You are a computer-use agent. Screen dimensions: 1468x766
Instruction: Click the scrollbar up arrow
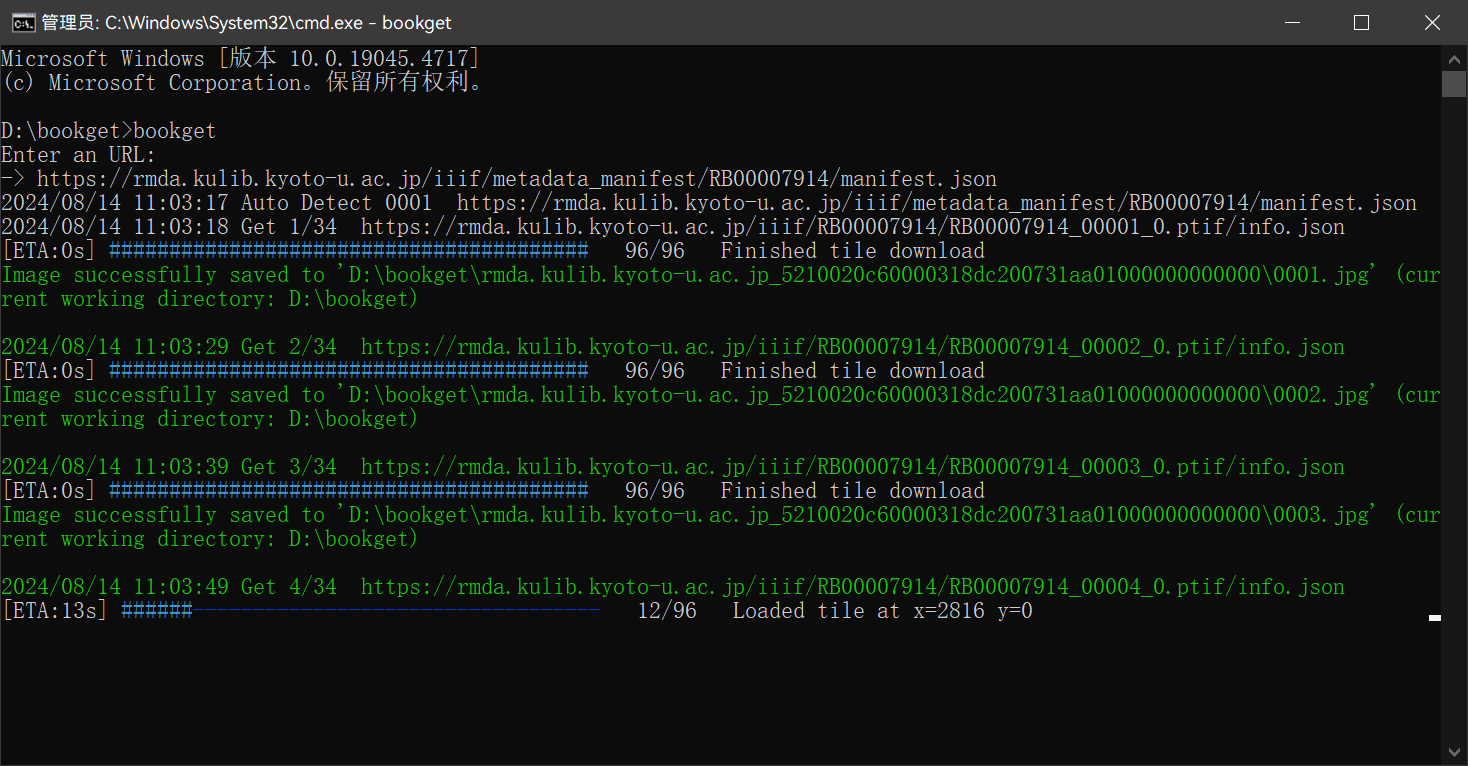click(x=1454, y=58)
